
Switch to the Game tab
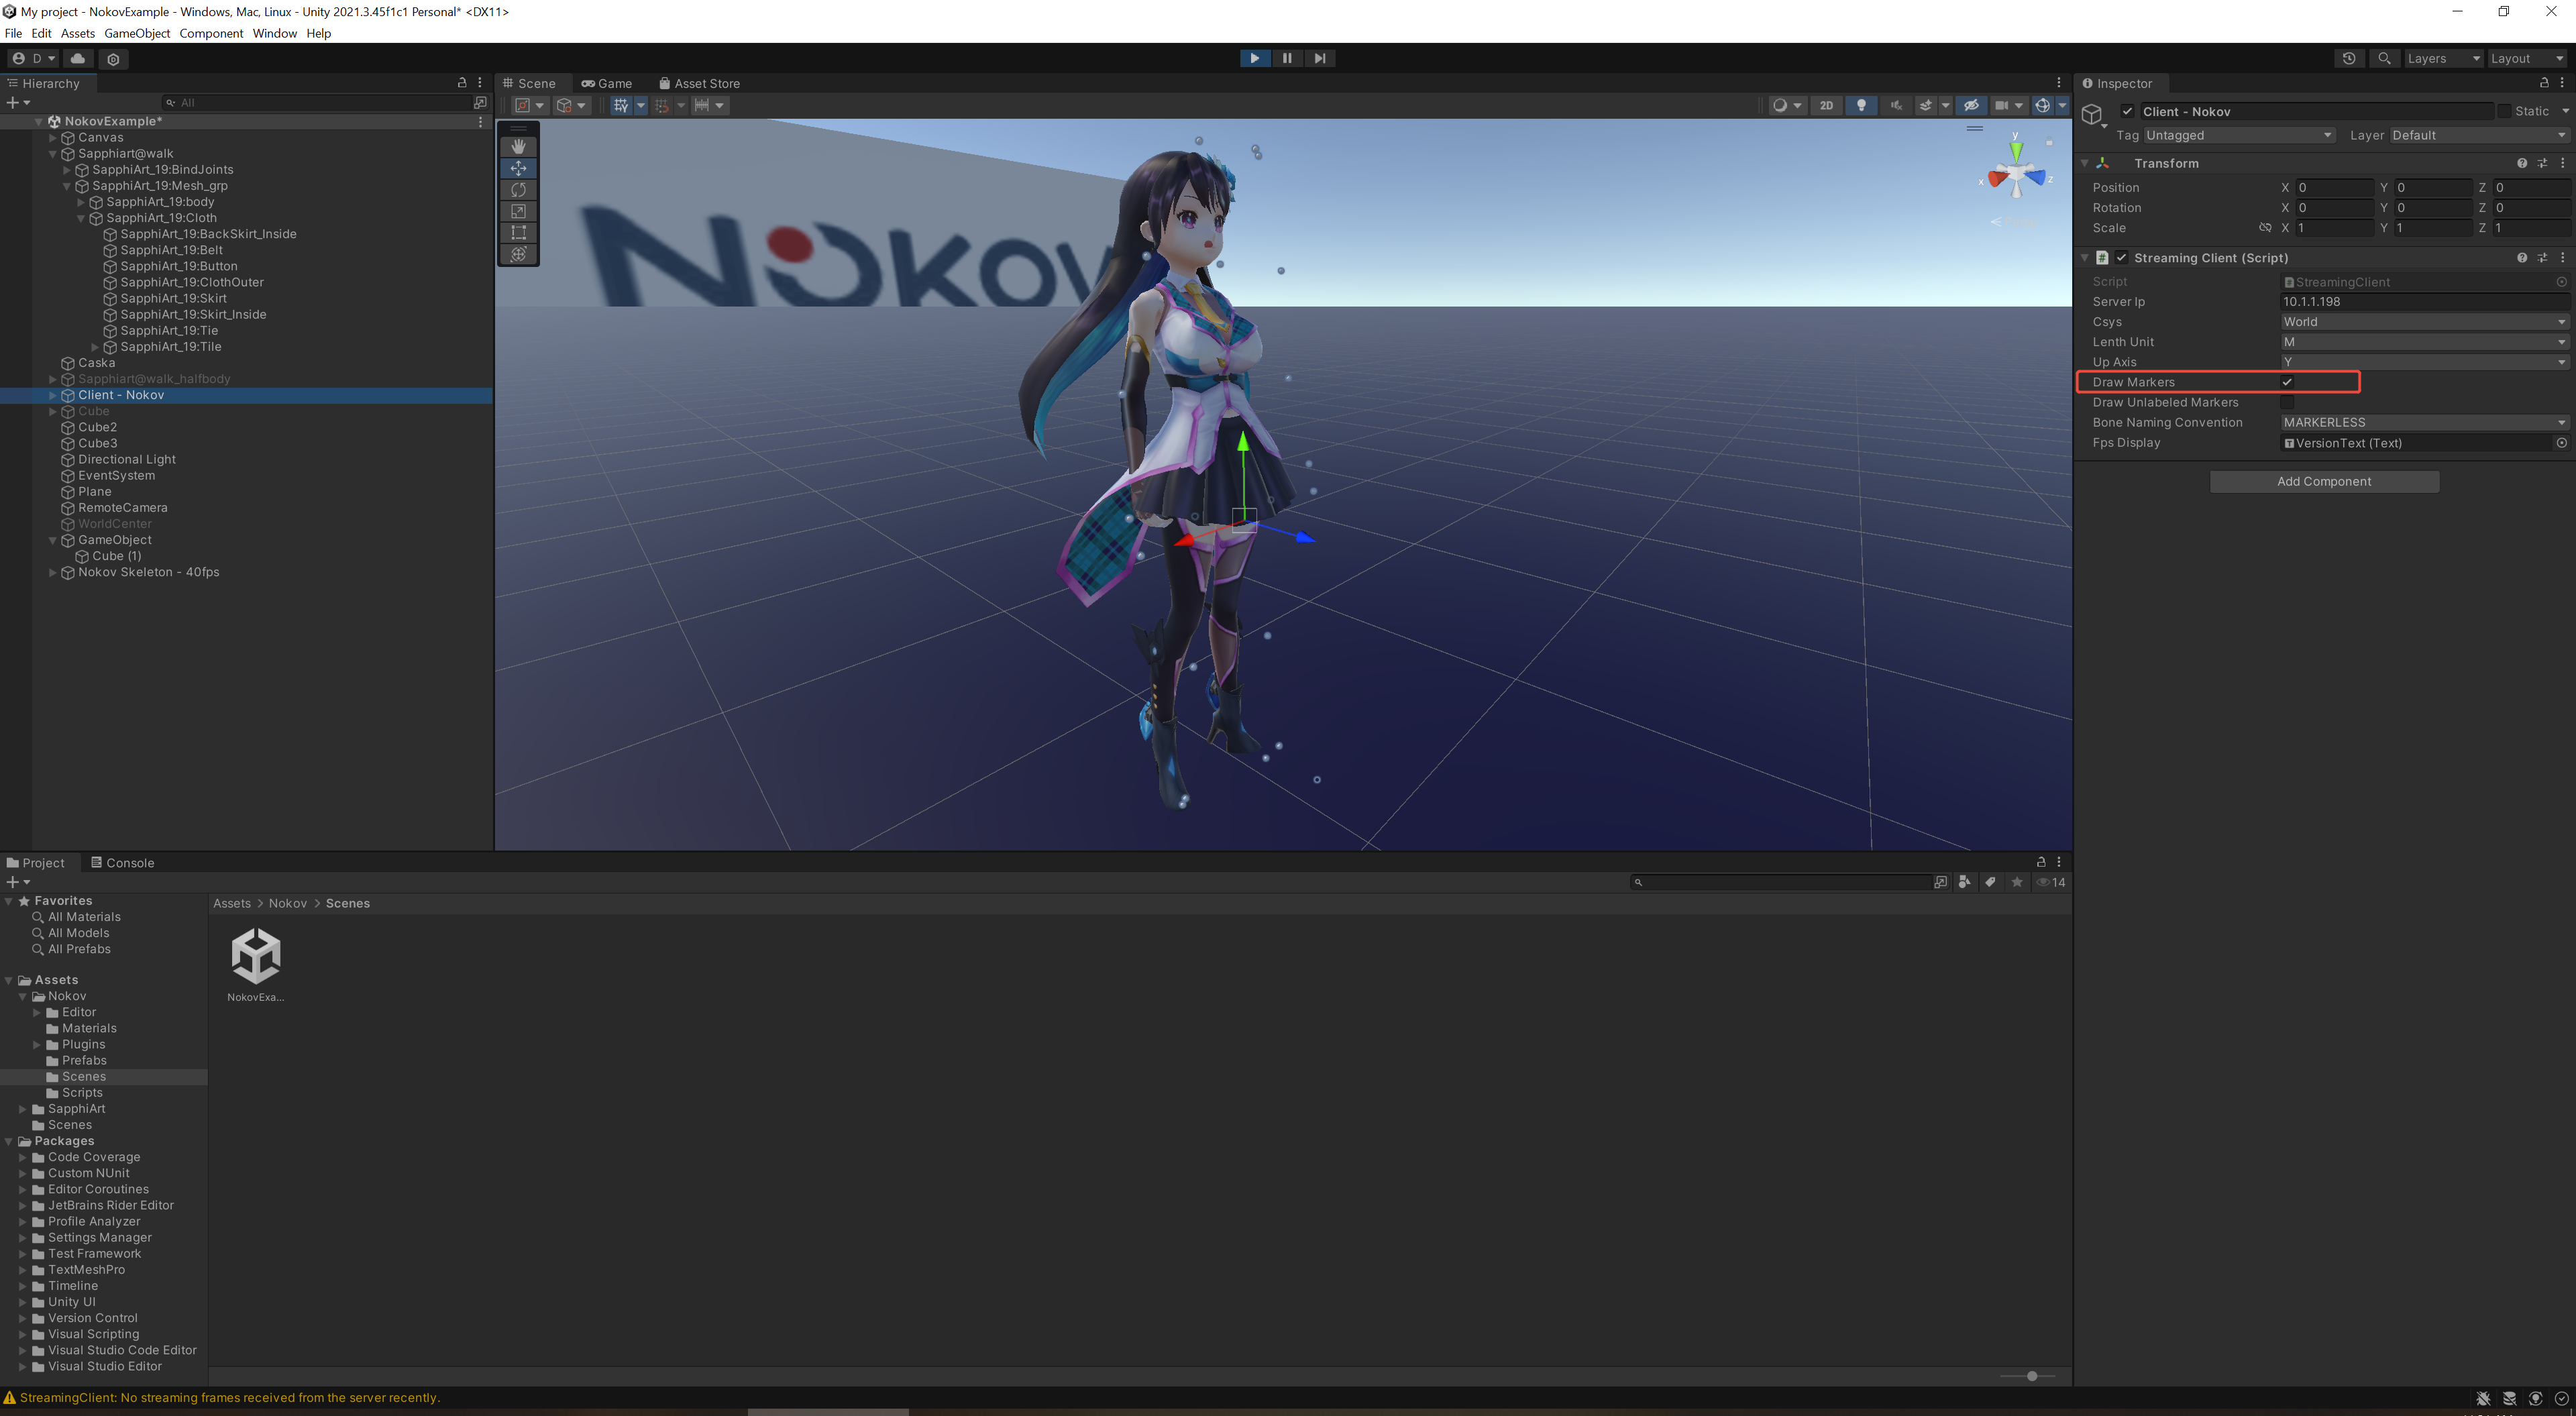click(x=607, y=83)
